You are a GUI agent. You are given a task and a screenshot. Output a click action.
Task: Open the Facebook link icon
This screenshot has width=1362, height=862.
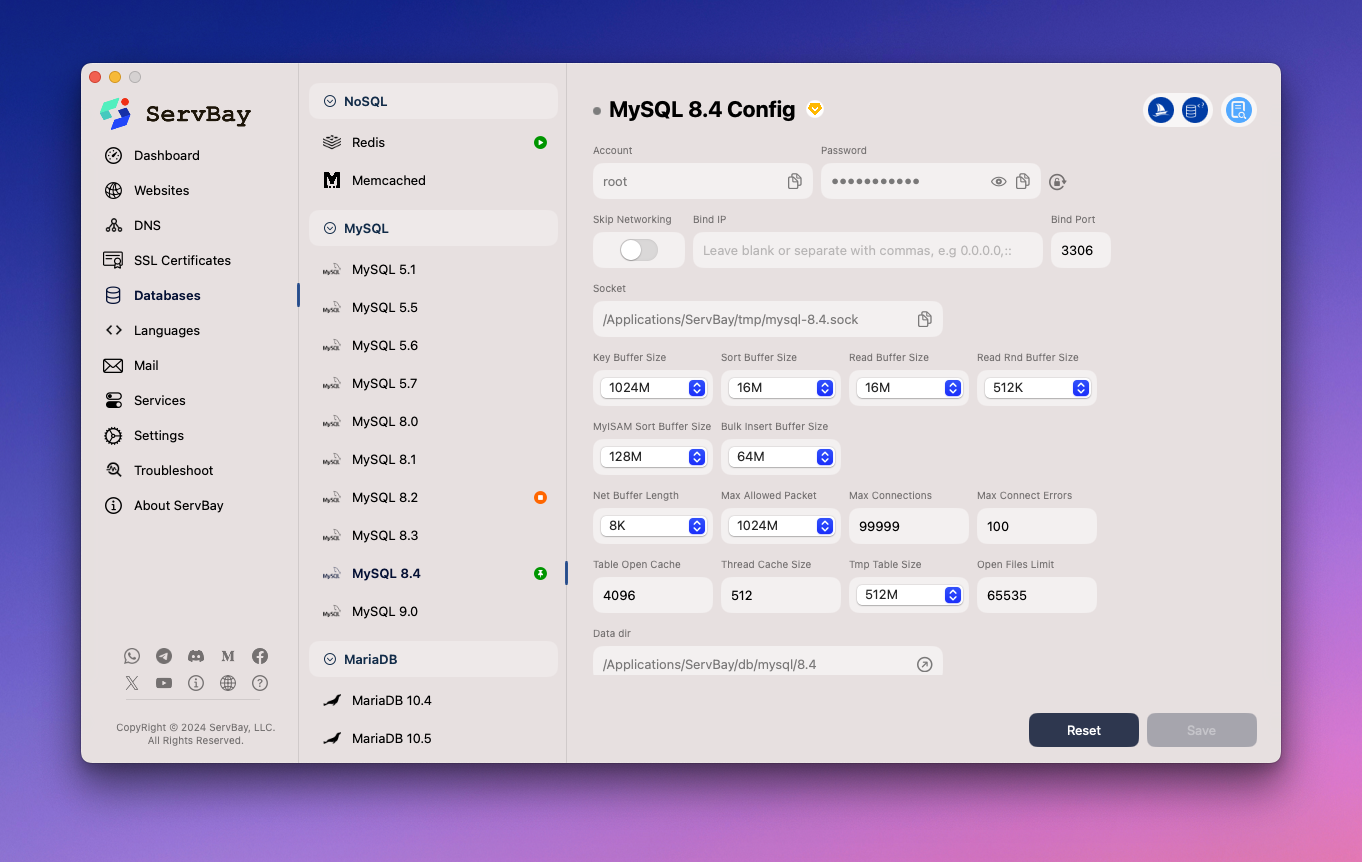260,656
